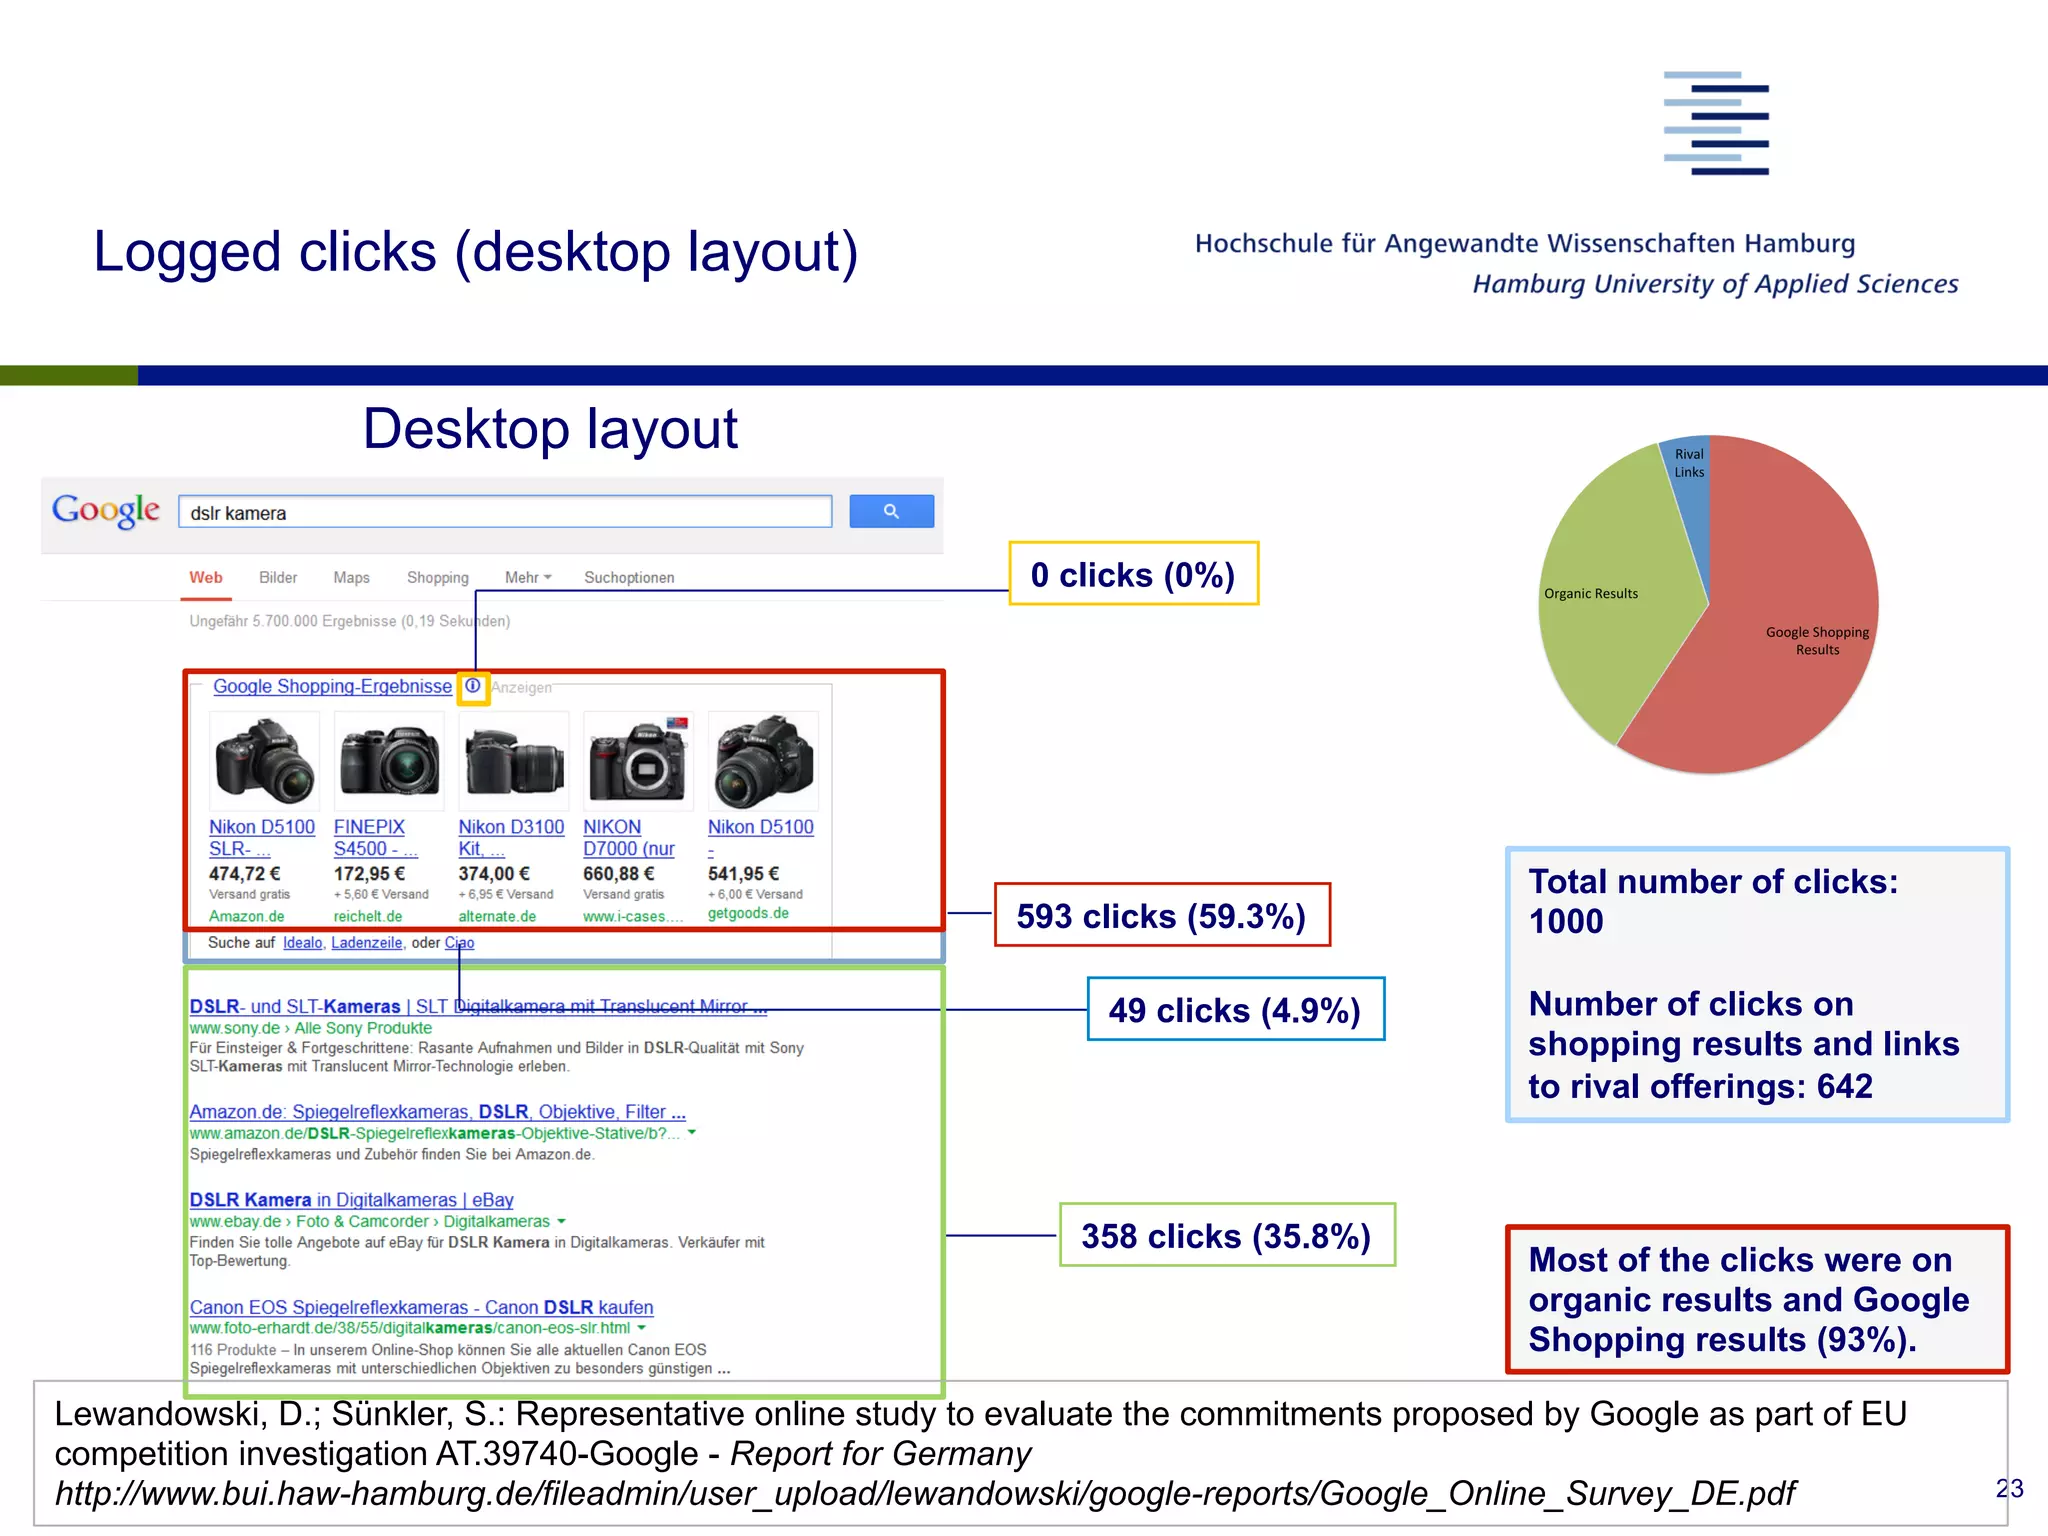Click the reichelt.de seller label
2048x1536 pixels.
(368, 916)
